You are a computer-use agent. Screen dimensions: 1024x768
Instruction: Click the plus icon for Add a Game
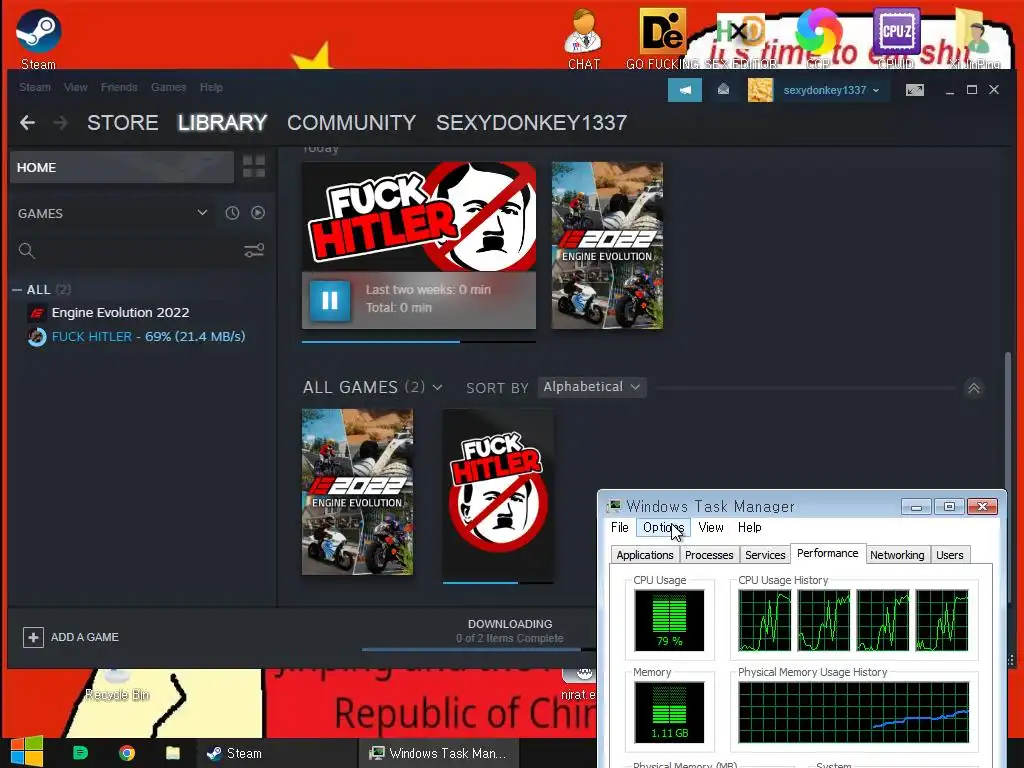33,637
